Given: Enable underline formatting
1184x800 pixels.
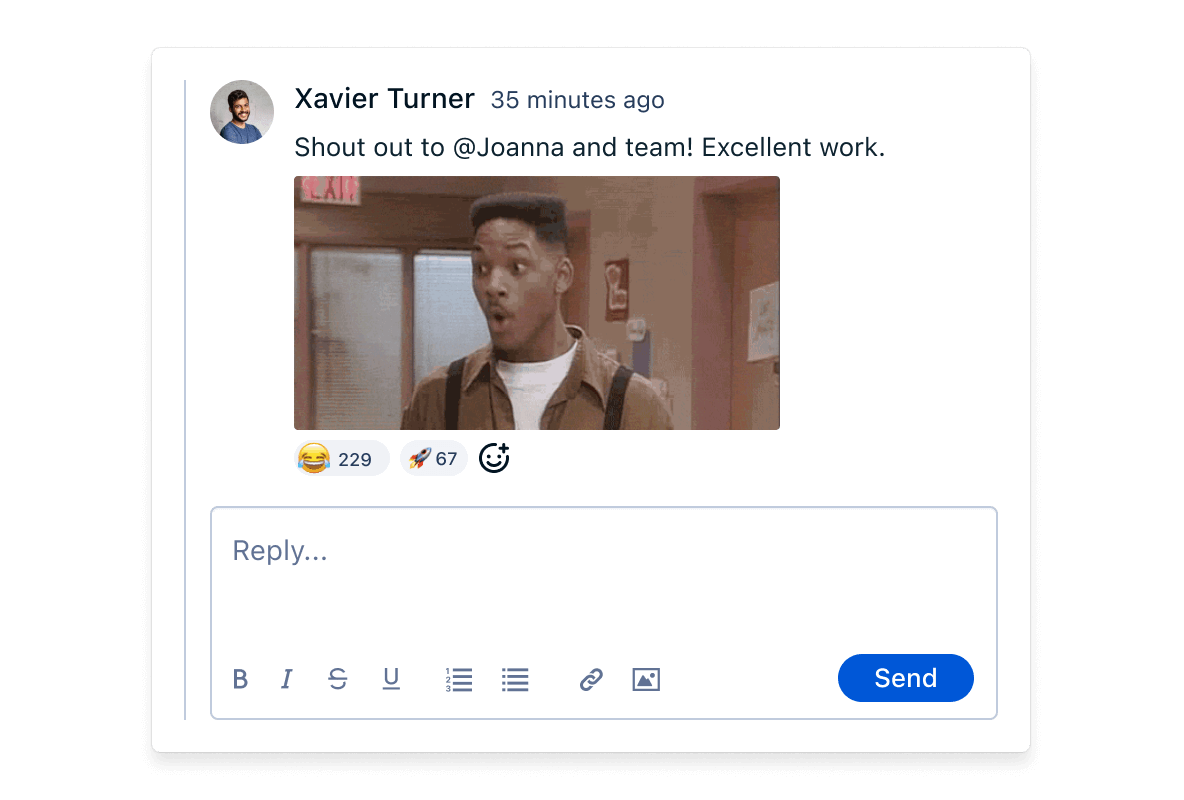Looking at the screenshot, I should coord(391,678).
